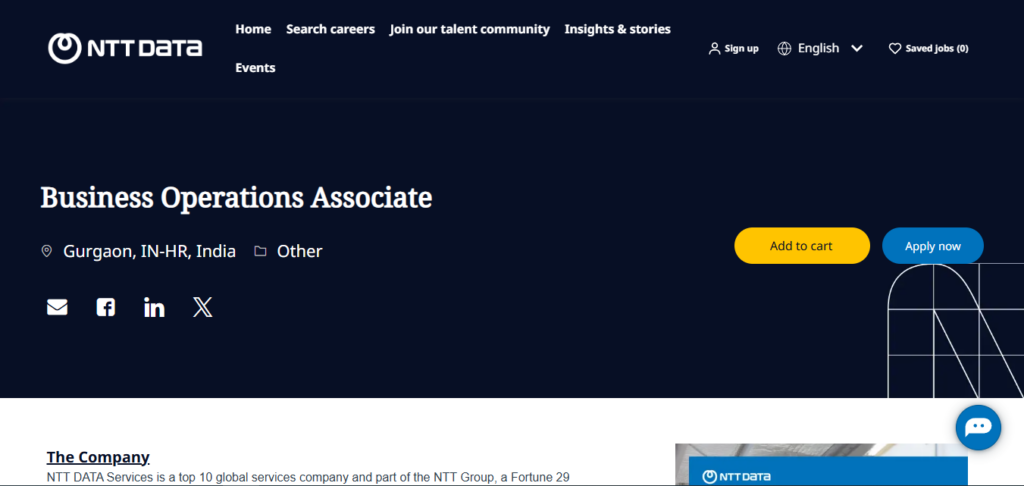This screenshot has width=1024, height=486.
Task: Go to Search careers
Action: coord(330,29)
